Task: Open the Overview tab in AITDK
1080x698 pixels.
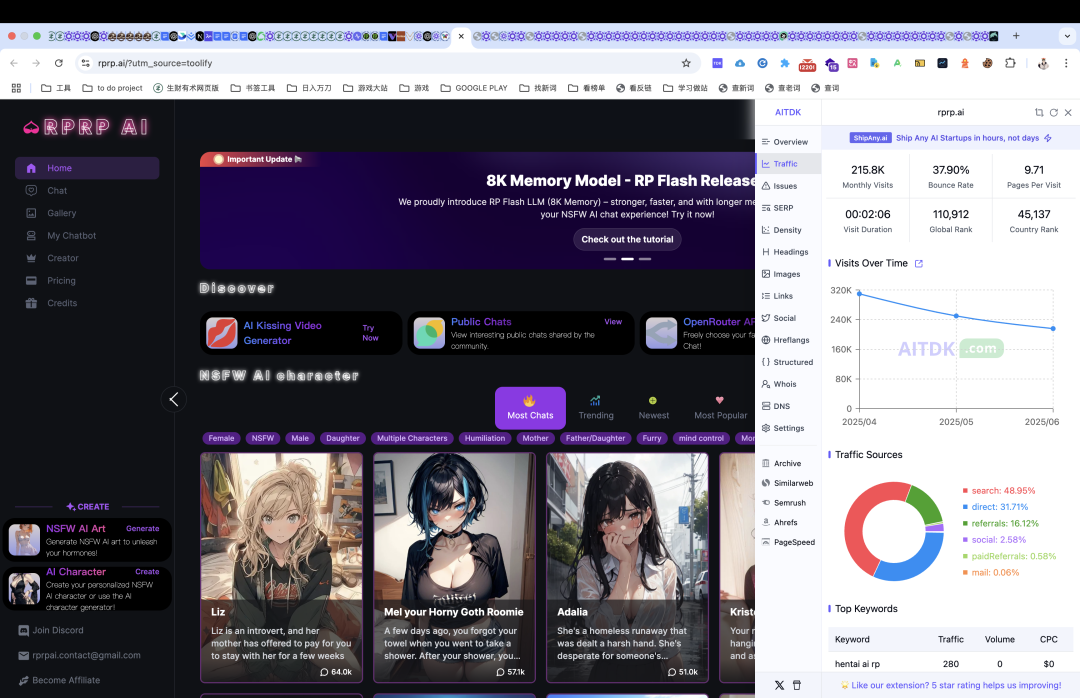Action: click(x=789, y=142)
